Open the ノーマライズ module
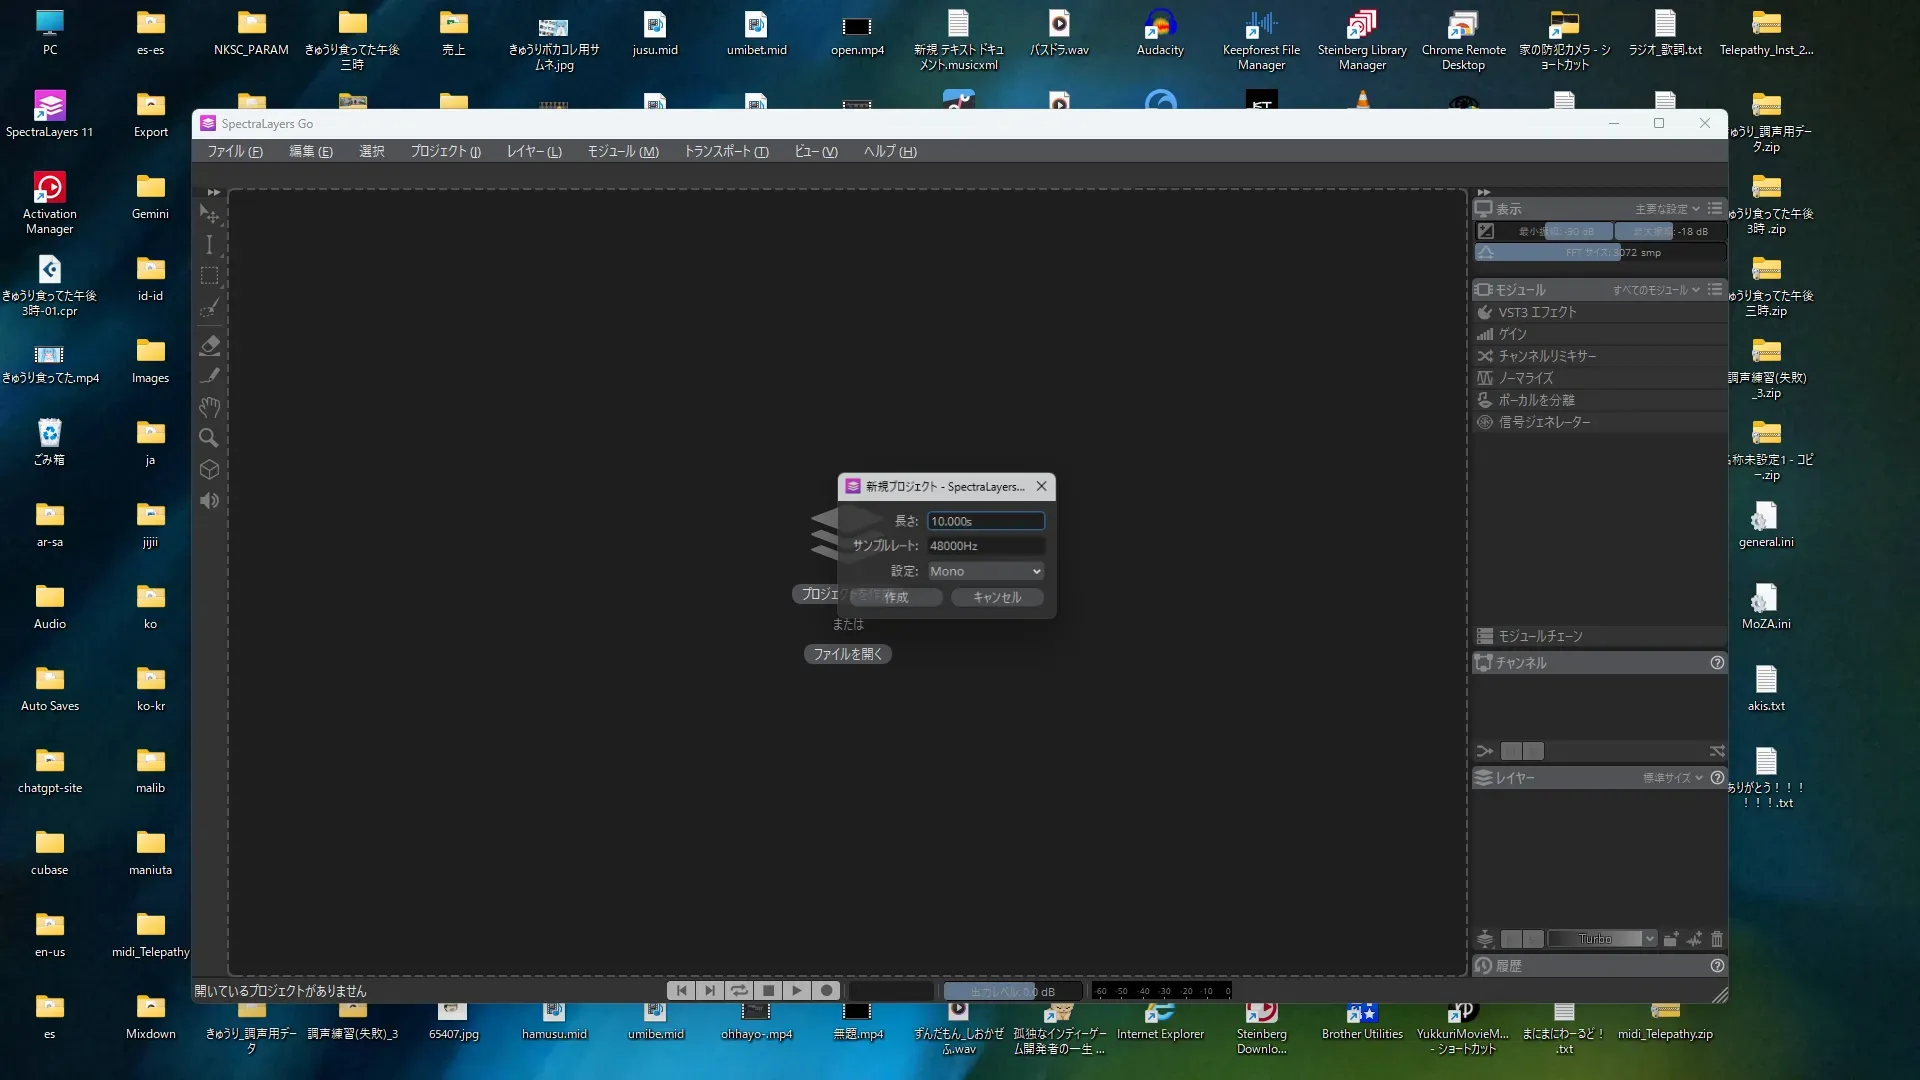 pyautogui.click(x=1526, y=378)
